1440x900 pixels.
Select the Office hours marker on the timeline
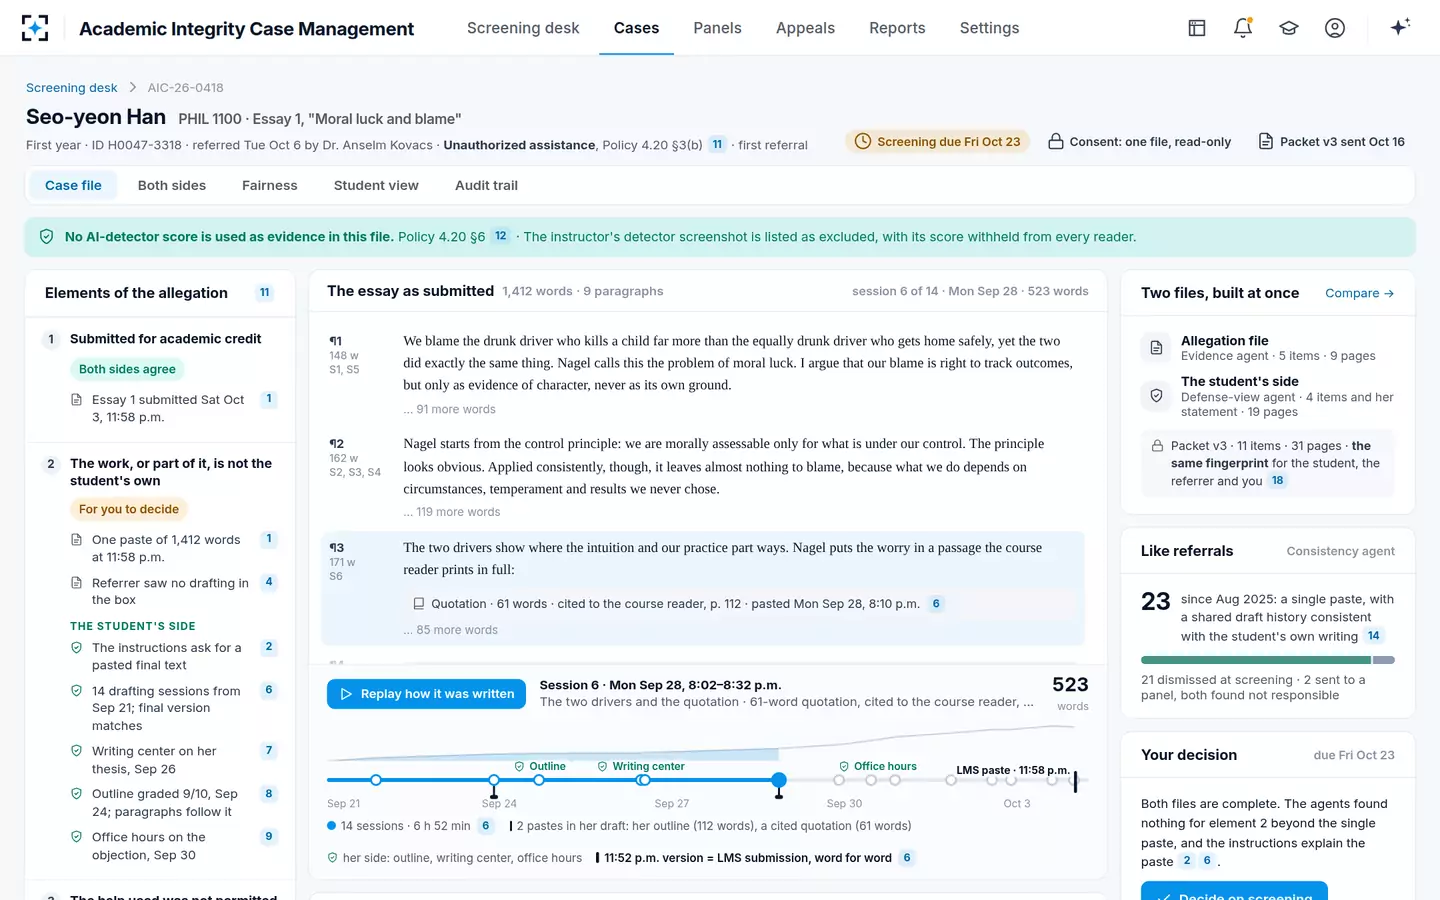coord(878,767)
